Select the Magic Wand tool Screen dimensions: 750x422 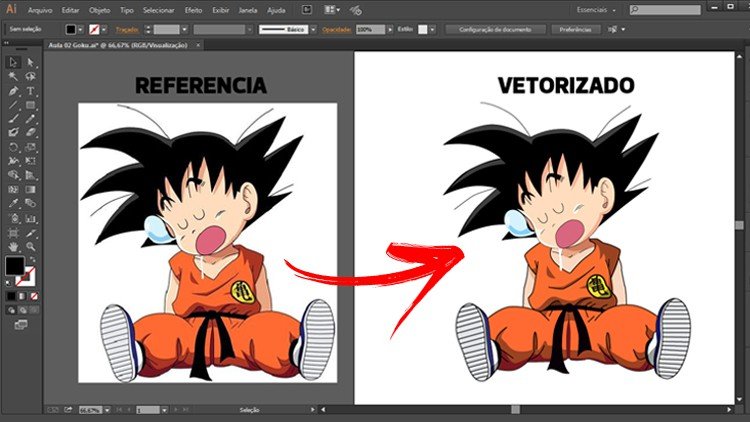click(x=13, y=77)
